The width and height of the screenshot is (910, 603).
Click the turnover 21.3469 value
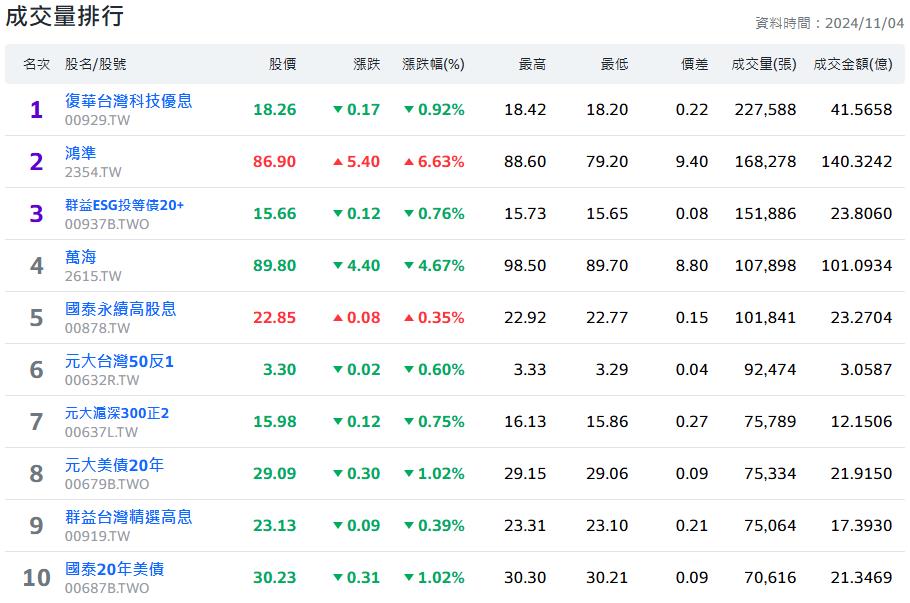[861, 577]
